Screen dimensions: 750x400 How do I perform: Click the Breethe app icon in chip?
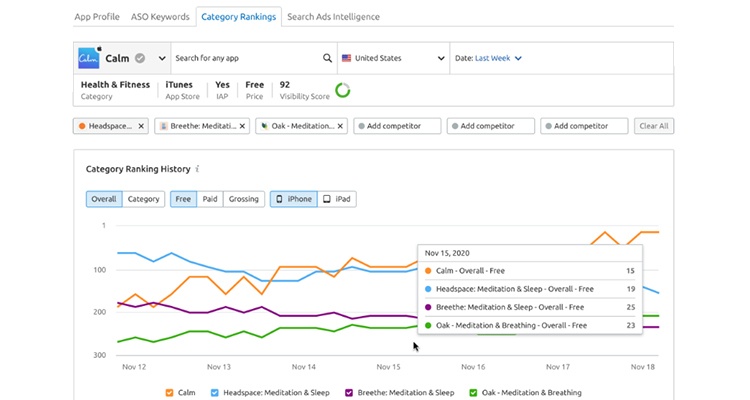pyautogui.click(x=164, y=126)
